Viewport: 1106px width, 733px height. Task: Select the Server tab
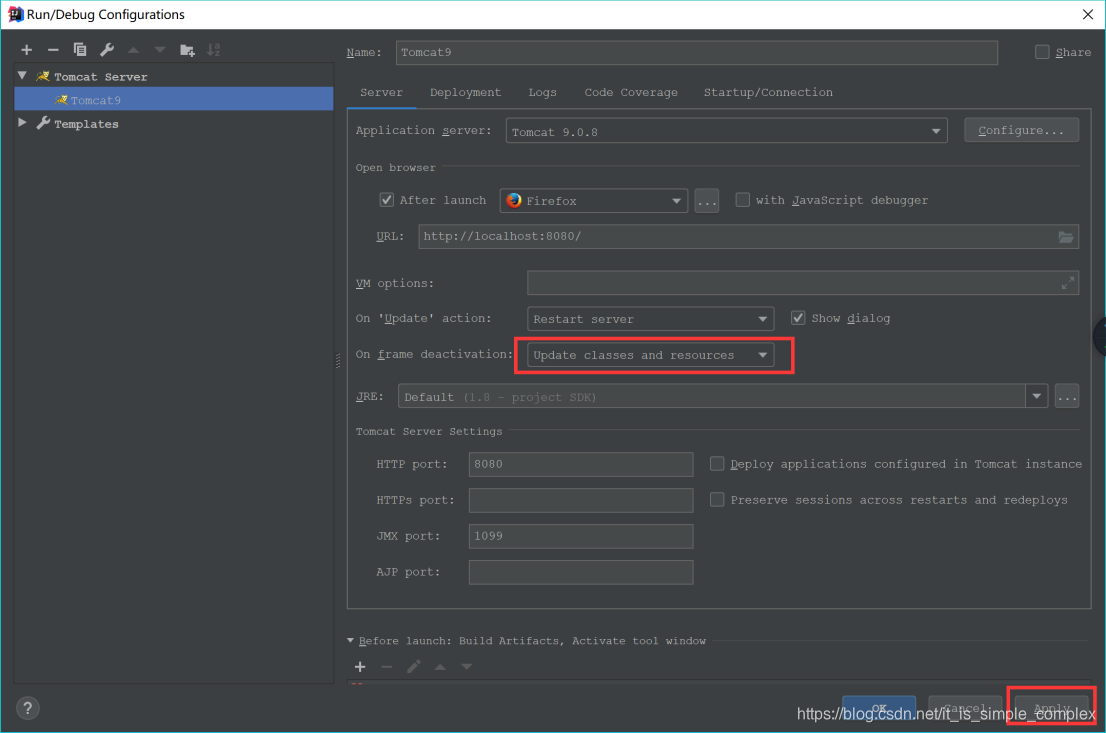pyautogui.click(x=381, y=92)
